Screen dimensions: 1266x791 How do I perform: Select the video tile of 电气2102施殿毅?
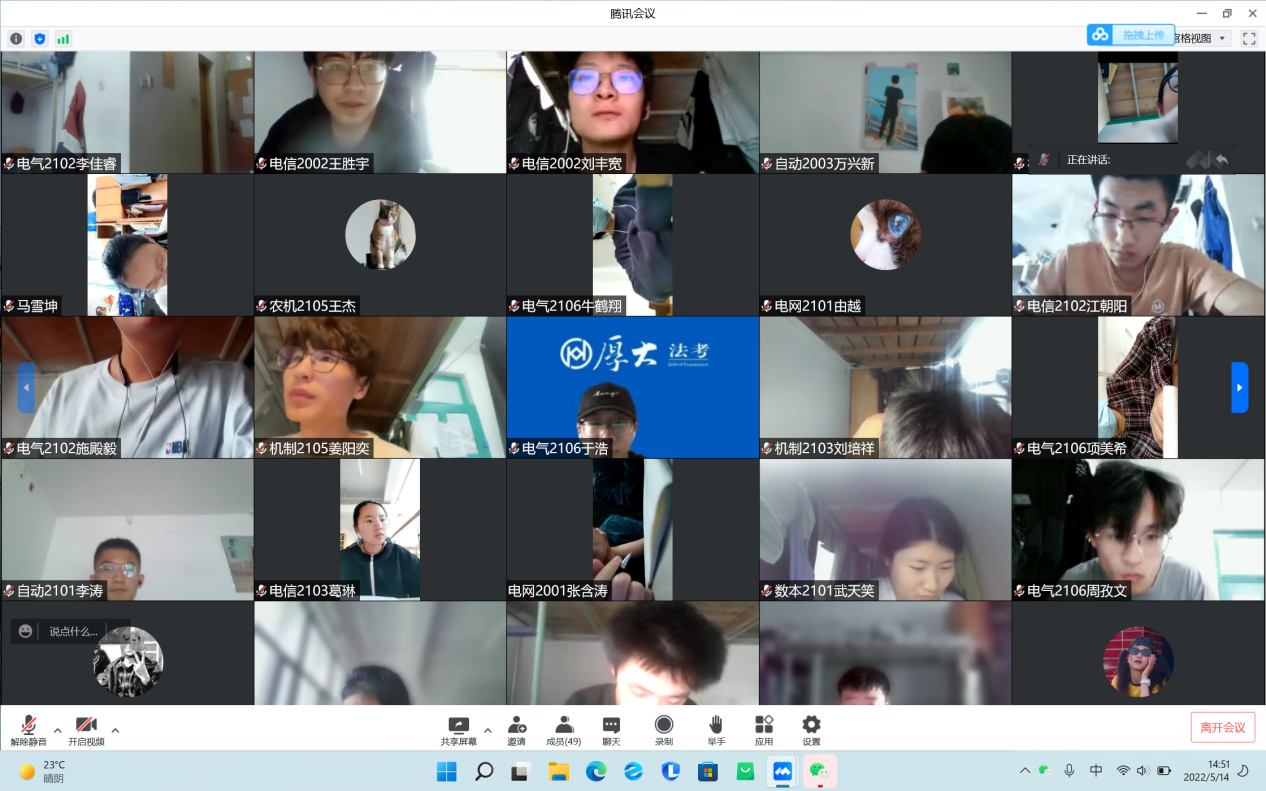tap(127, 388)
